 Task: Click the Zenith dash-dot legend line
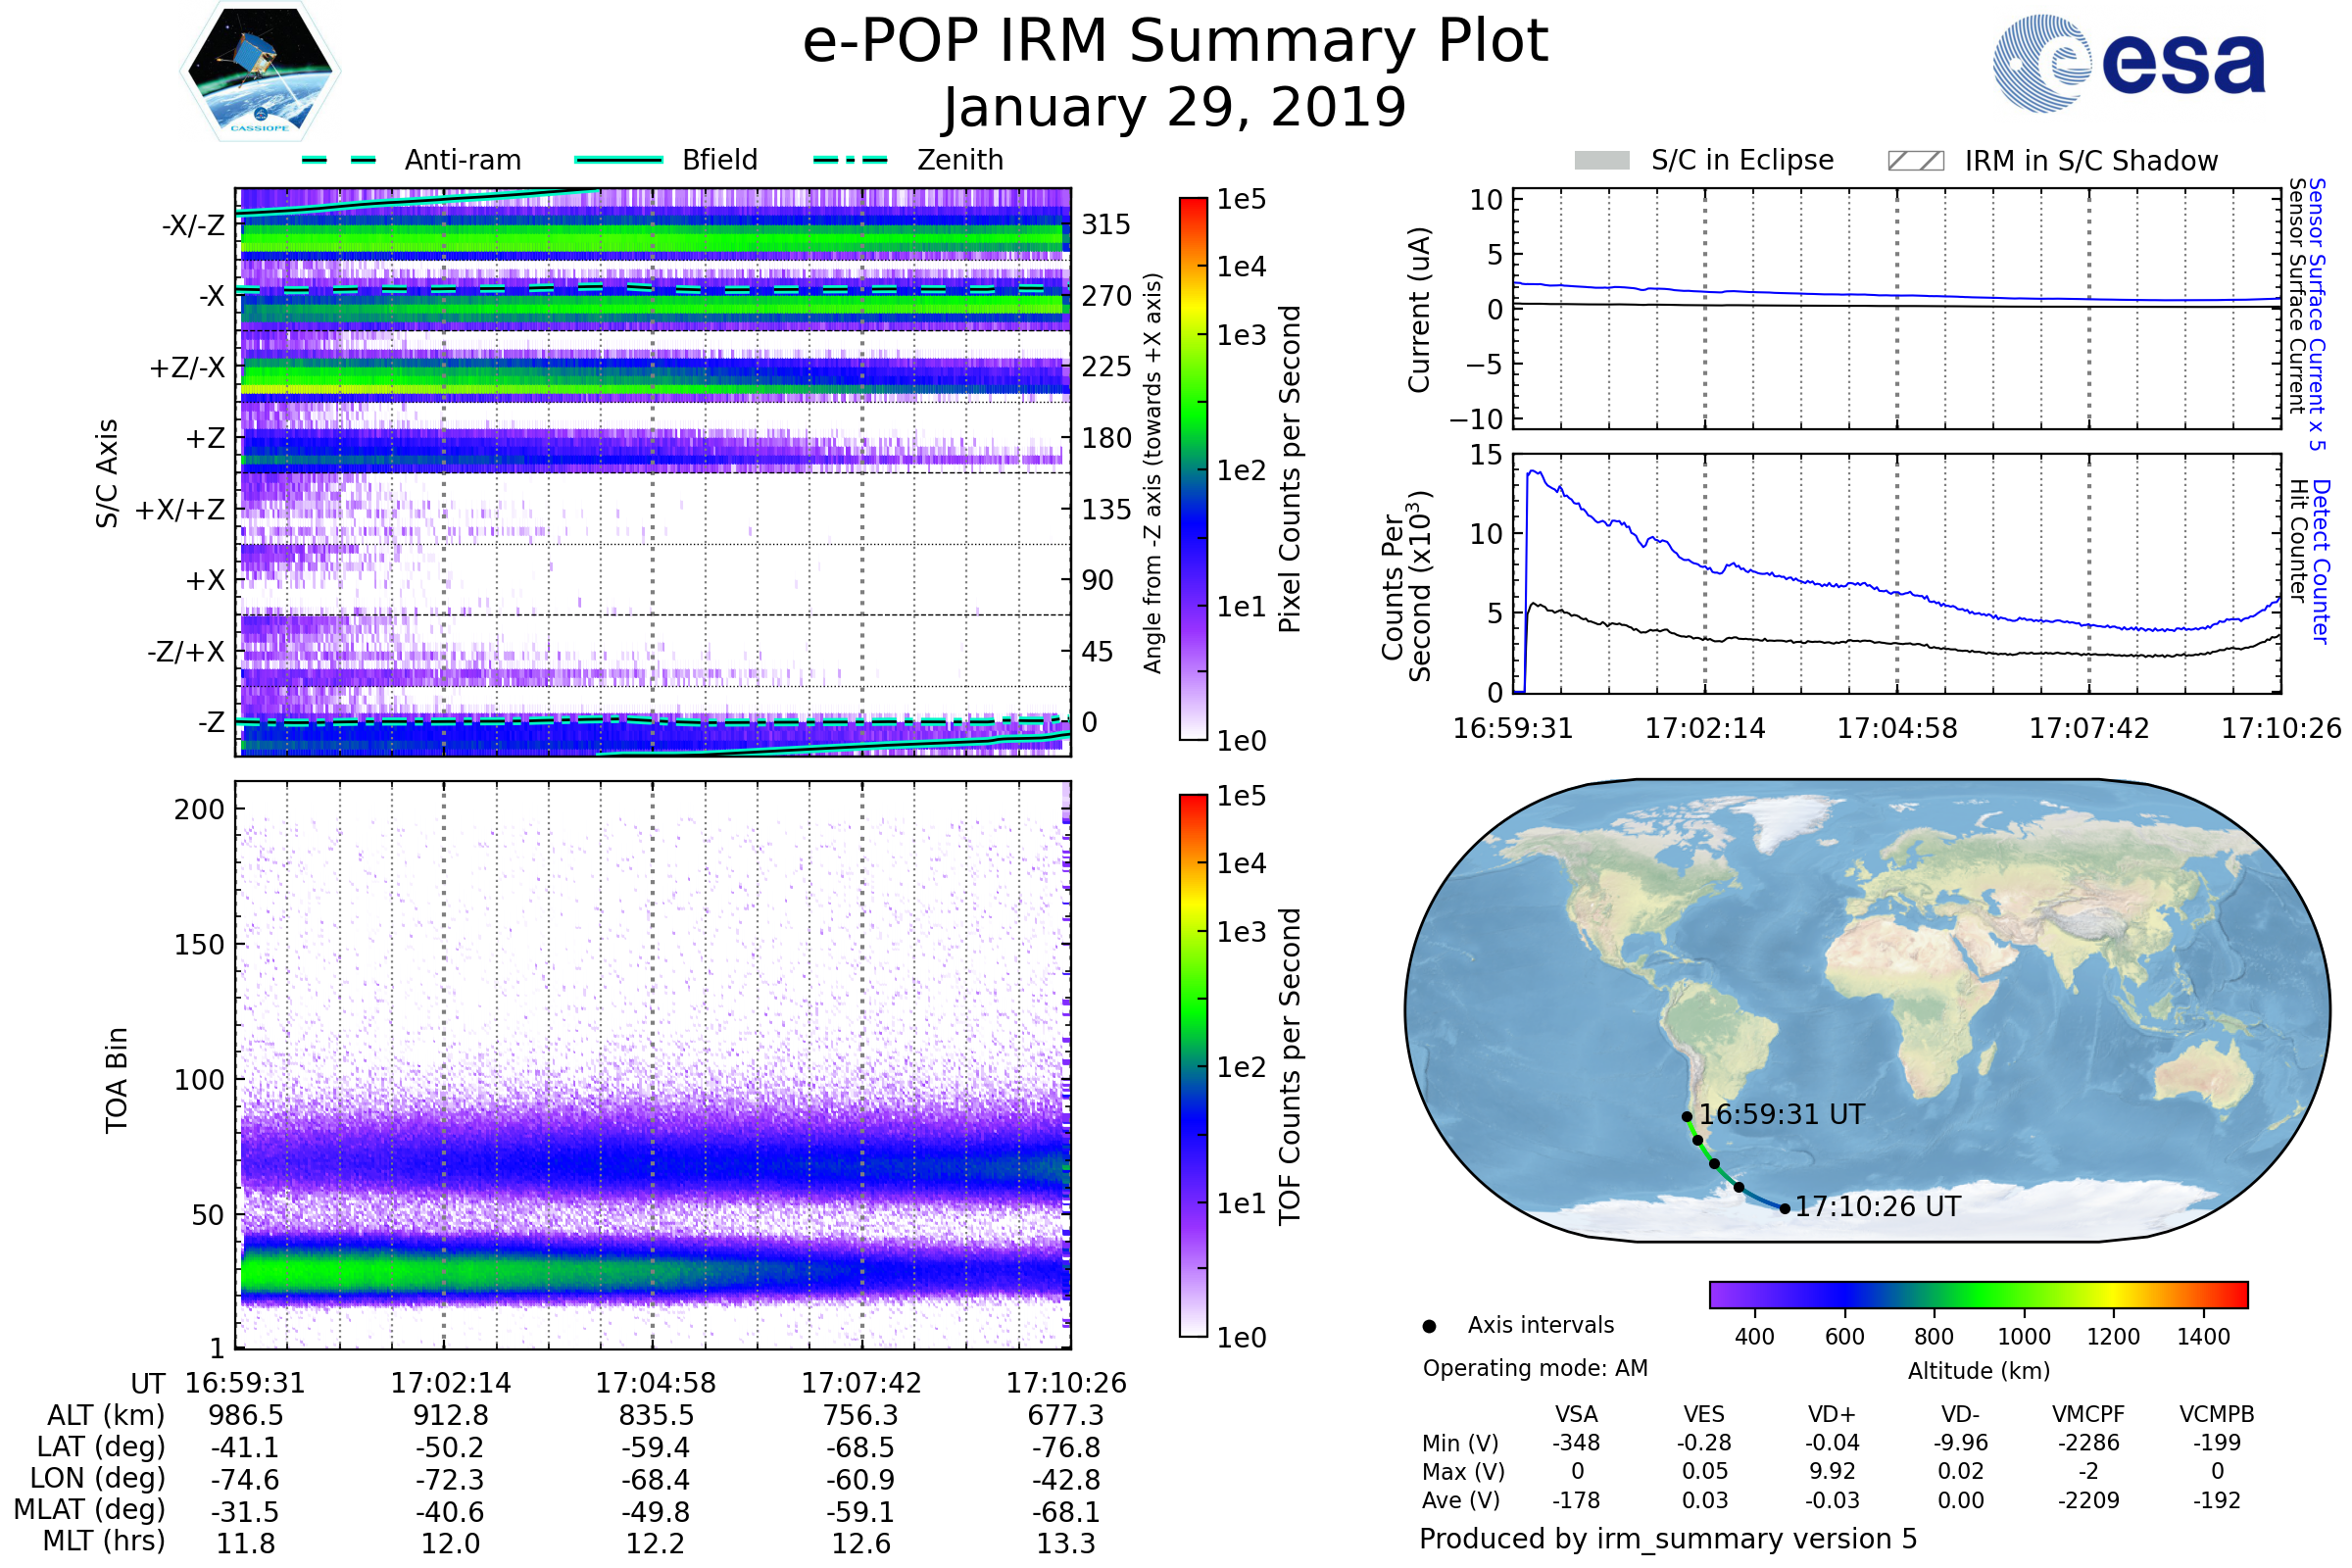pos(851,160)
